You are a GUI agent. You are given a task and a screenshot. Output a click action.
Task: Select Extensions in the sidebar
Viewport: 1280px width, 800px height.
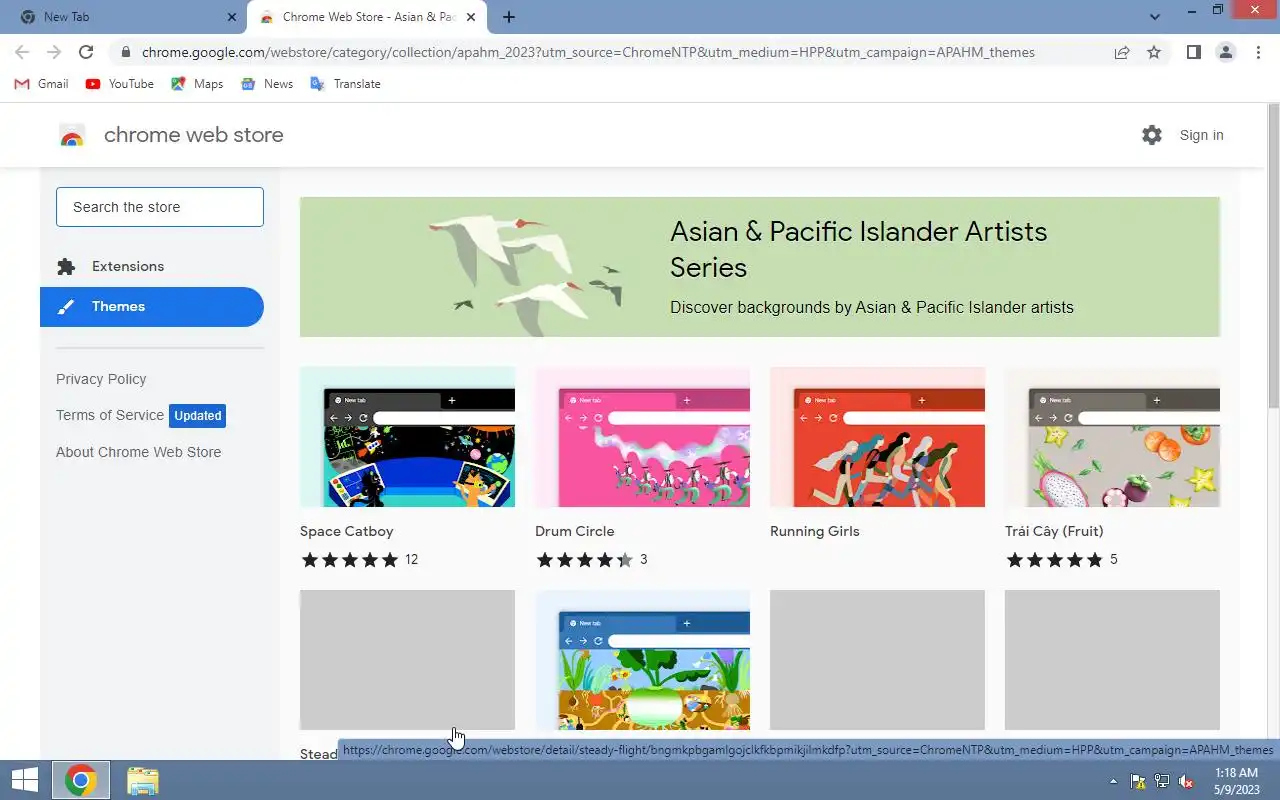tap(152, 266)
